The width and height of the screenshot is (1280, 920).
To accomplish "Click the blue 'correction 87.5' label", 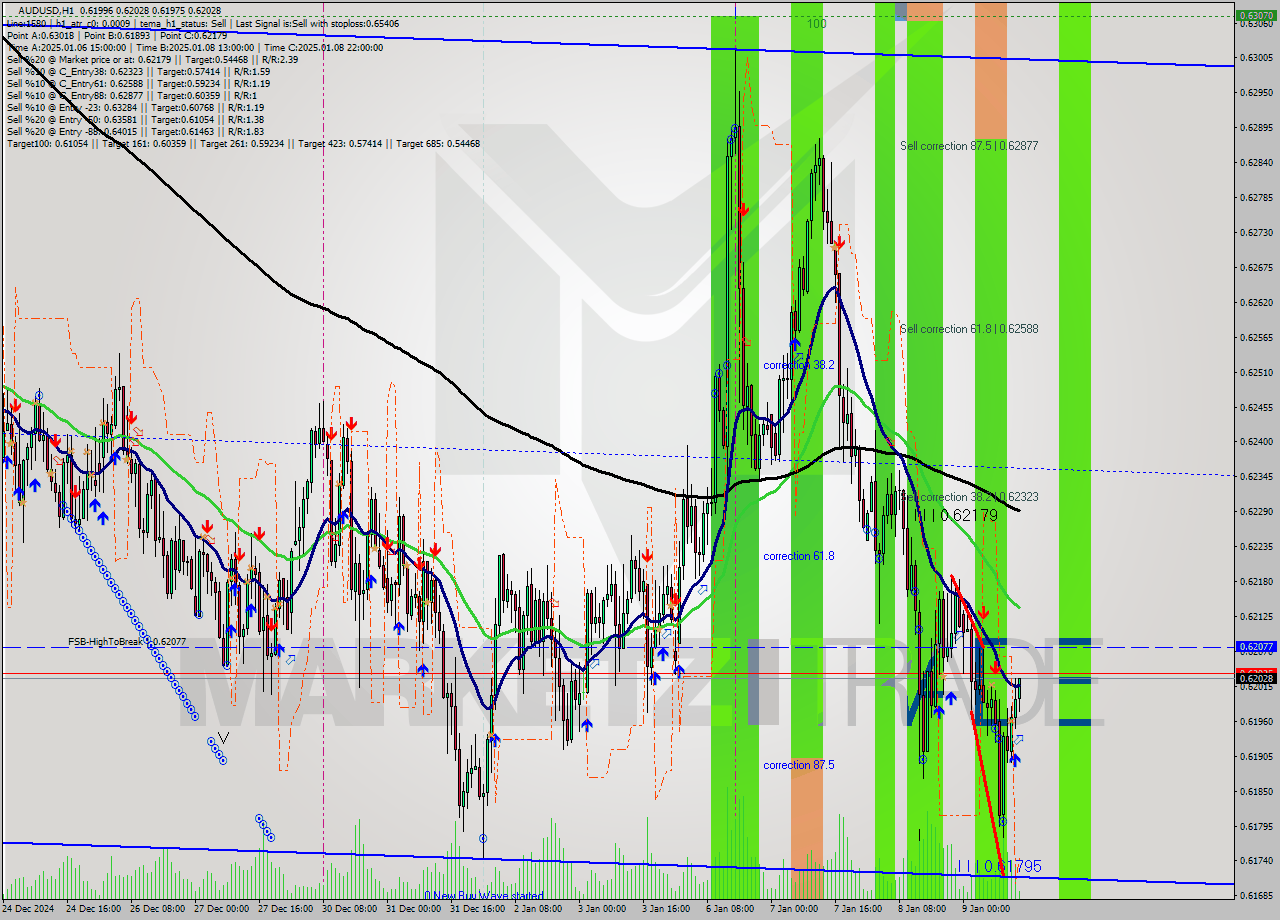I will click(x=798, y=765).
